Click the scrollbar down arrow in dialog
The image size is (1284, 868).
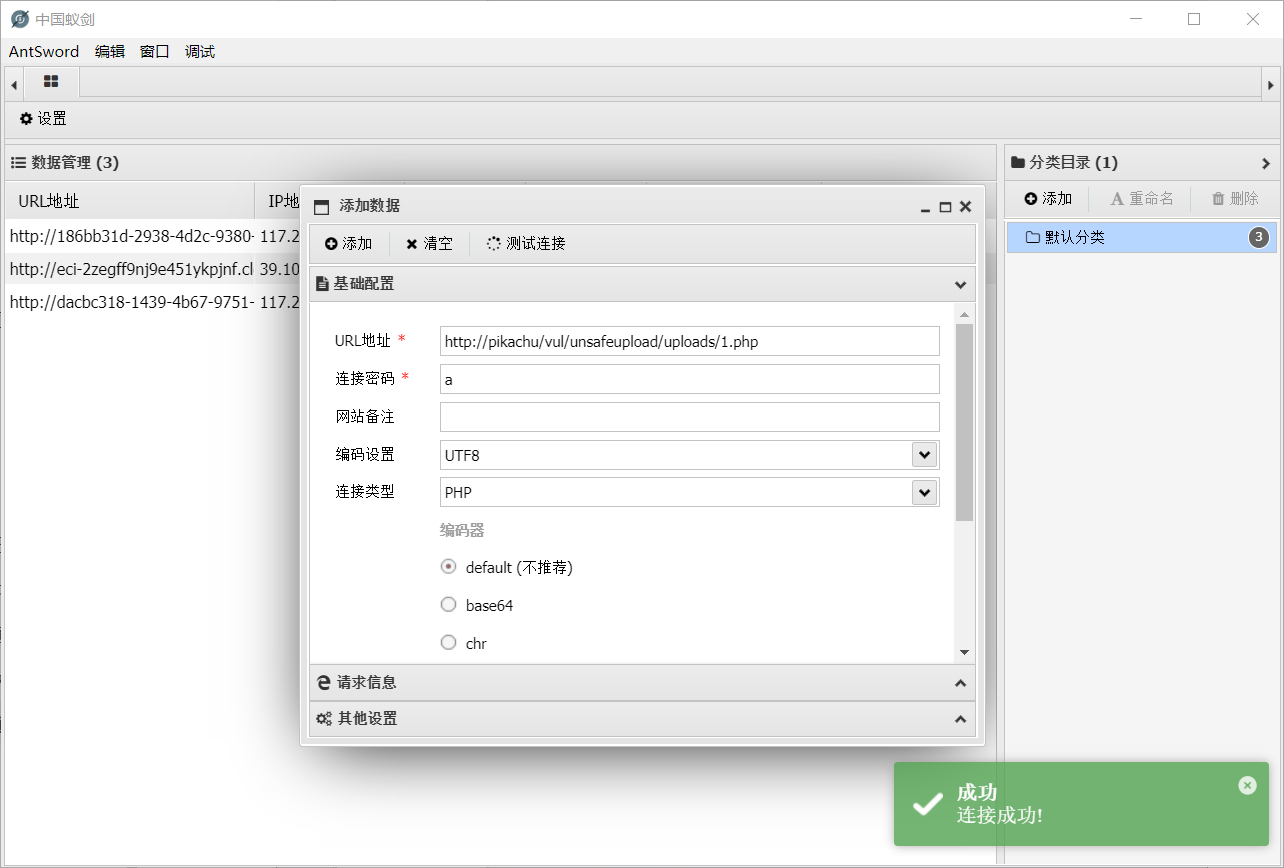tap(964, 652)
